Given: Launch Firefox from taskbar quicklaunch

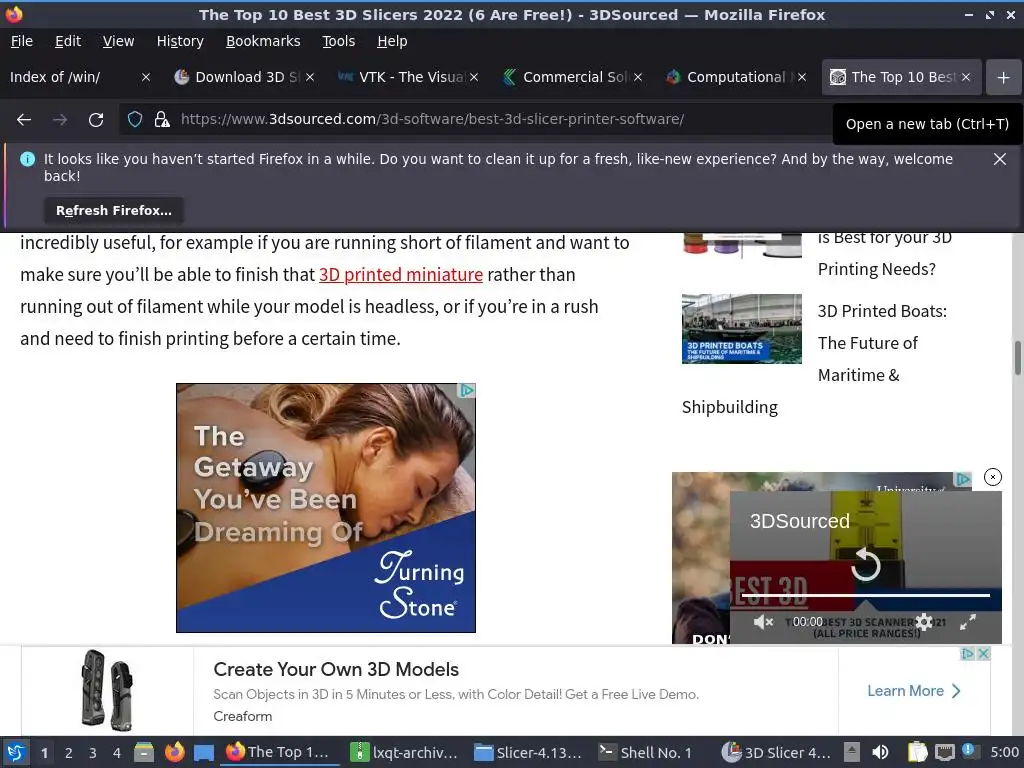Looking at the screenshot, I should [x=174, y=752].
